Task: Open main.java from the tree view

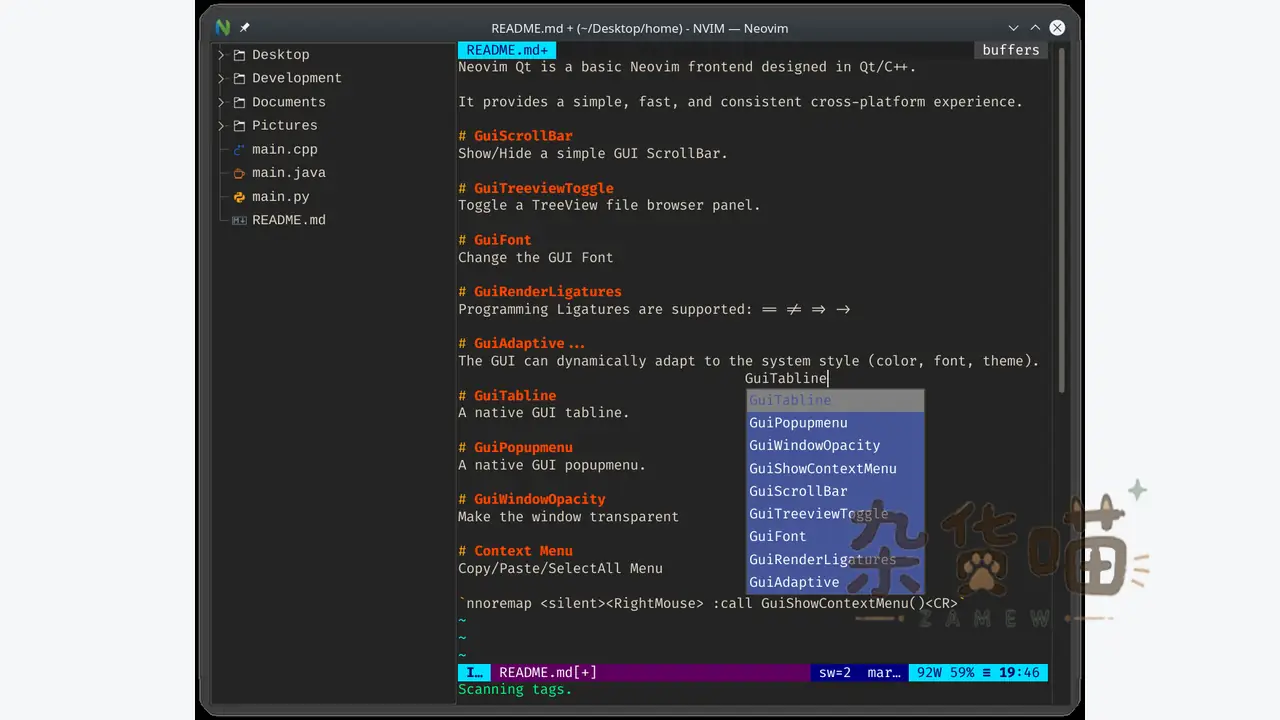Action: [289, 173]
